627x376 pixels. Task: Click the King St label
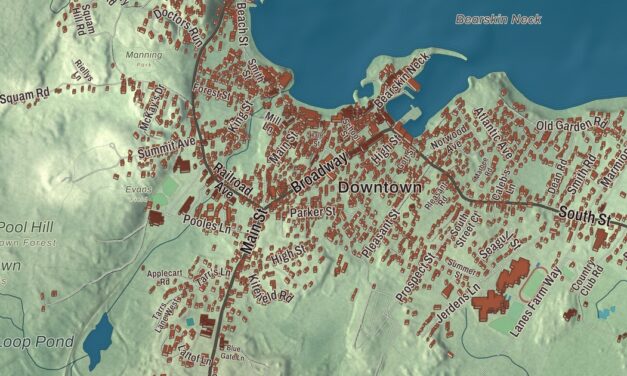tap(241, 117)
